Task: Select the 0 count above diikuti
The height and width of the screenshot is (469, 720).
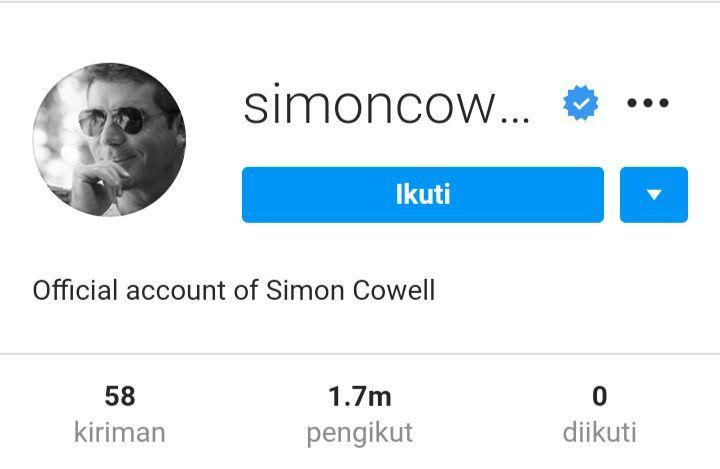Action: tap(599, 396)
